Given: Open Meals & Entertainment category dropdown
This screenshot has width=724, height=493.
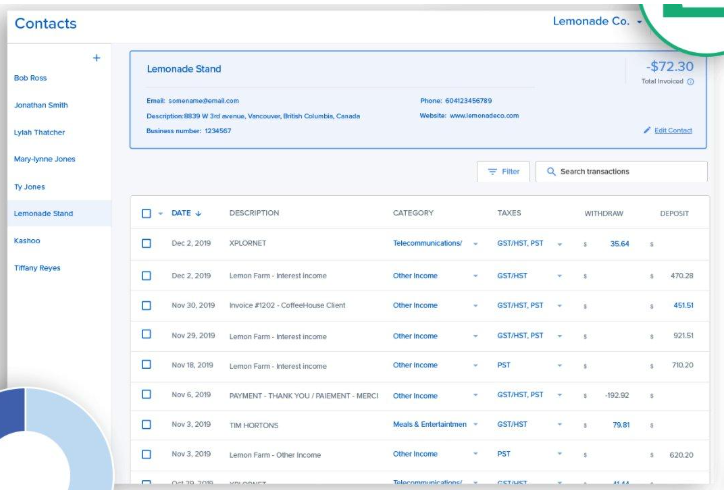Looking at the screenshot, I should pyautogui.click(x=475, y=424).
